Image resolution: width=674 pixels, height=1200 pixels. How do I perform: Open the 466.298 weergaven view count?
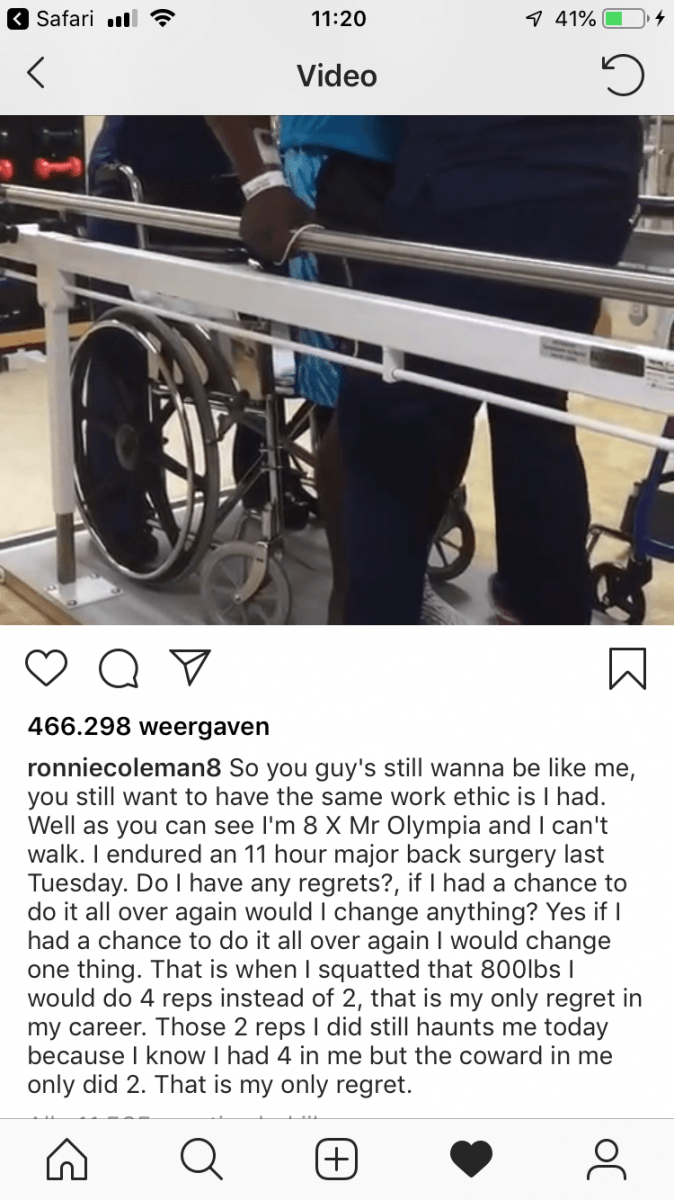point(148,727)
